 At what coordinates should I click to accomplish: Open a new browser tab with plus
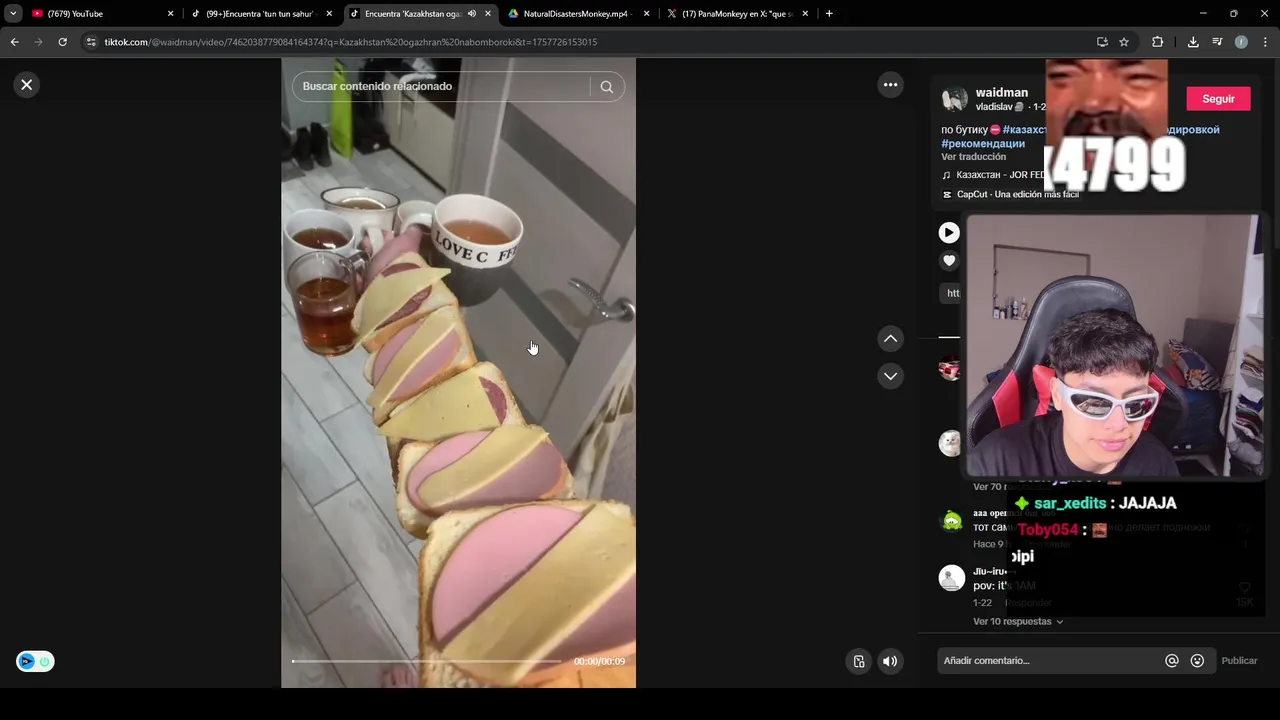[x=829, y=14]
